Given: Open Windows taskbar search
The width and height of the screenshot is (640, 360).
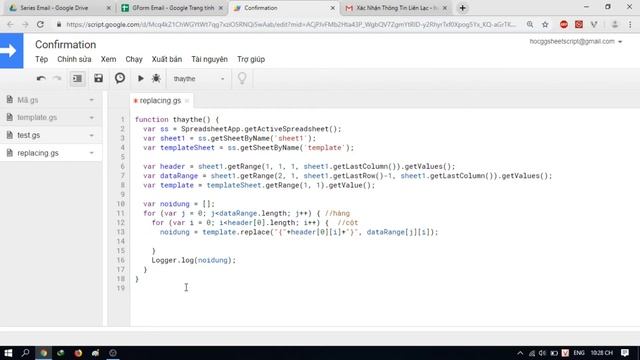Looking at the screenshot, I should click(x=25, y=353).
